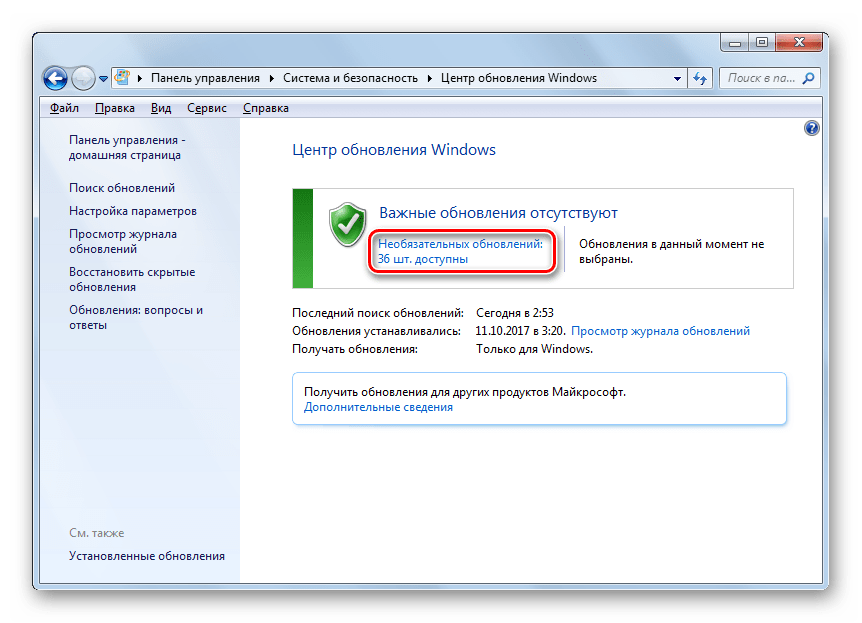
Task: Select 'Поиск обновлений' in left sidebar
Action: (122, 188)
